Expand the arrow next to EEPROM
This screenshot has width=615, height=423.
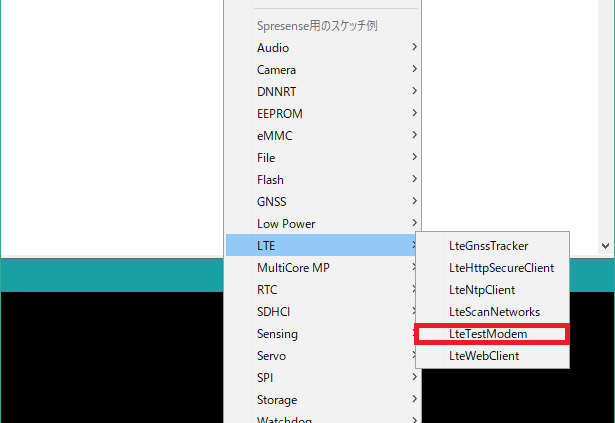pyautogui.click(x=414, y=113)
